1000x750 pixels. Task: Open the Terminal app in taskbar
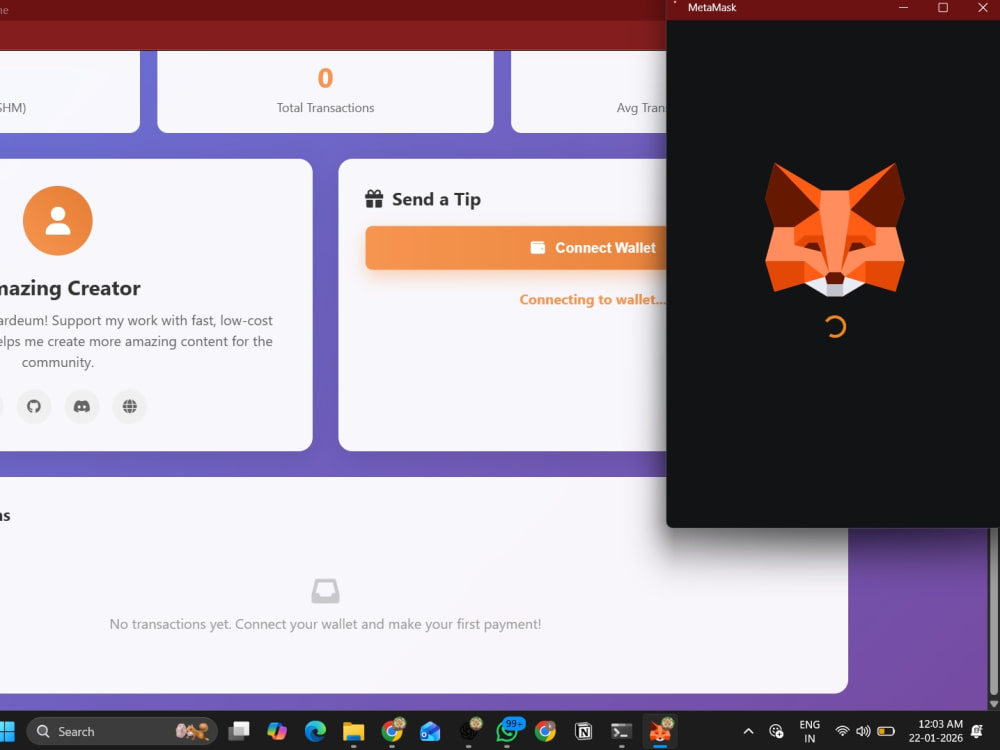pyautogui.click(x=621, y=731)
